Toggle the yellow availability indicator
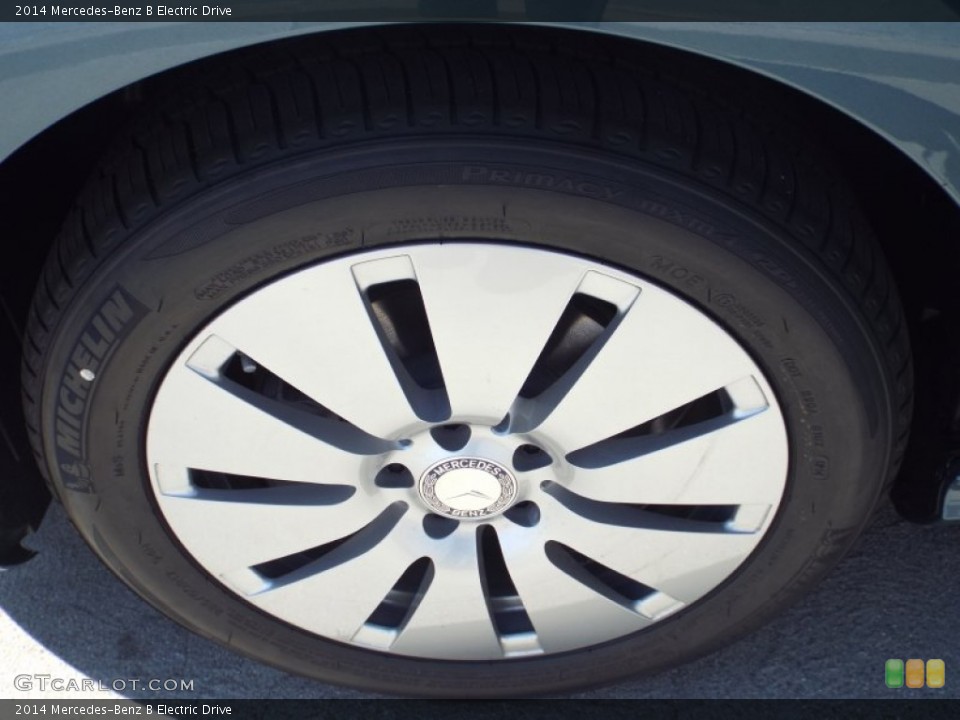960x720 pixels. coord(935,672)
